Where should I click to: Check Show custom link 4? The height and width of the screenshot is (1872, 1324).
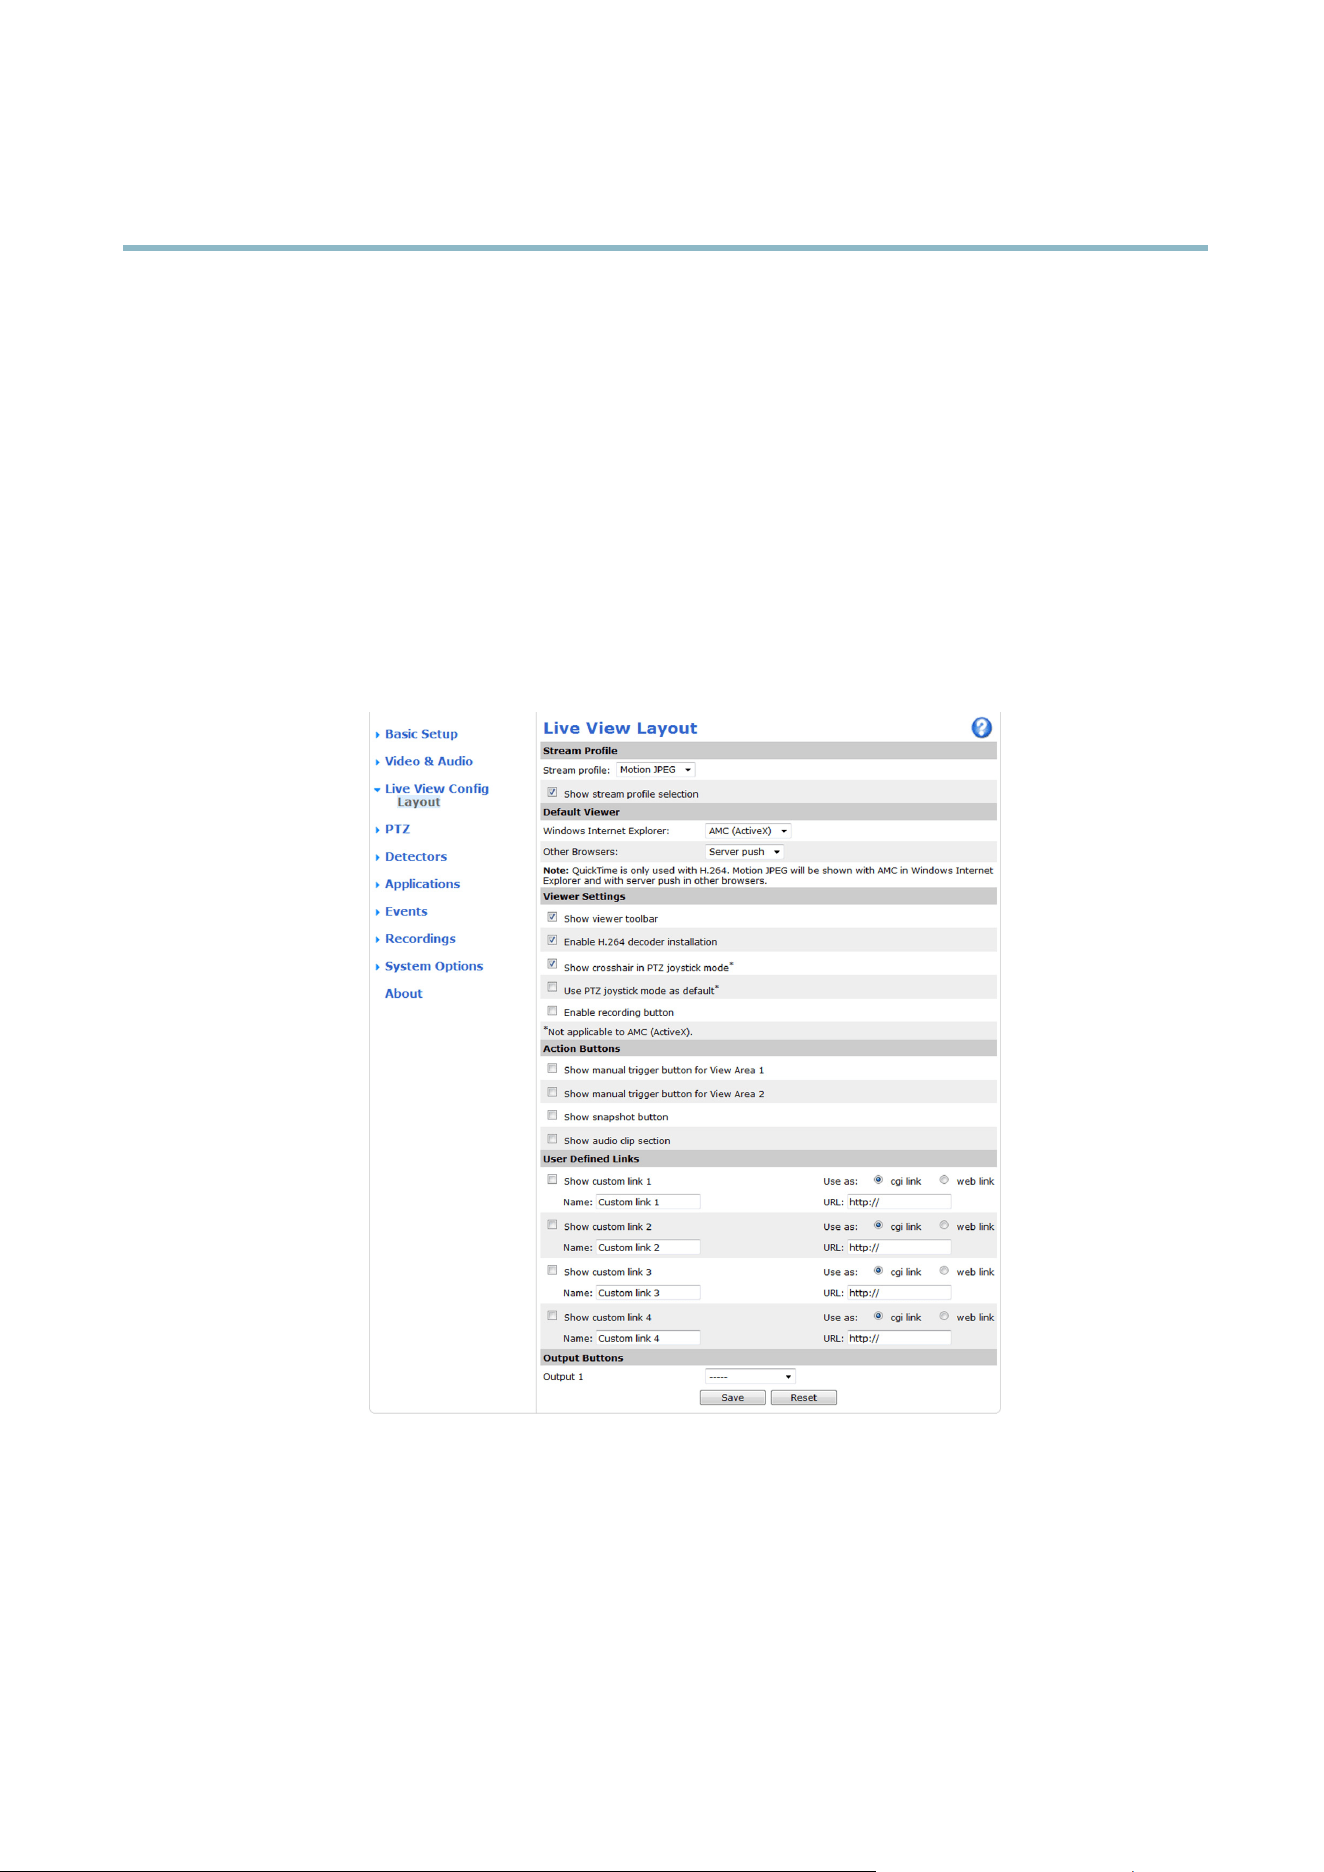(552, 1316)
